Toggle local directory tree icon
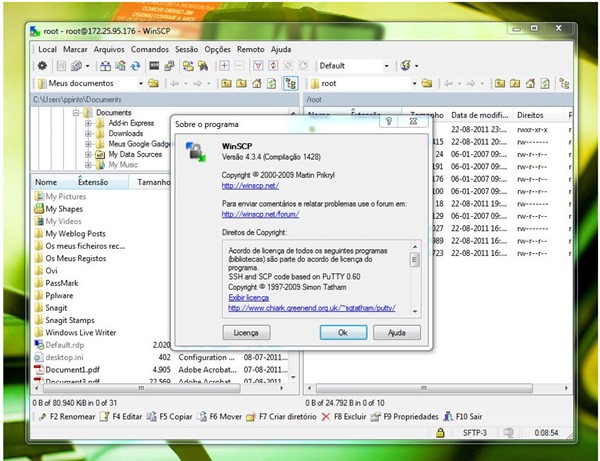 (x=290, y=83)
